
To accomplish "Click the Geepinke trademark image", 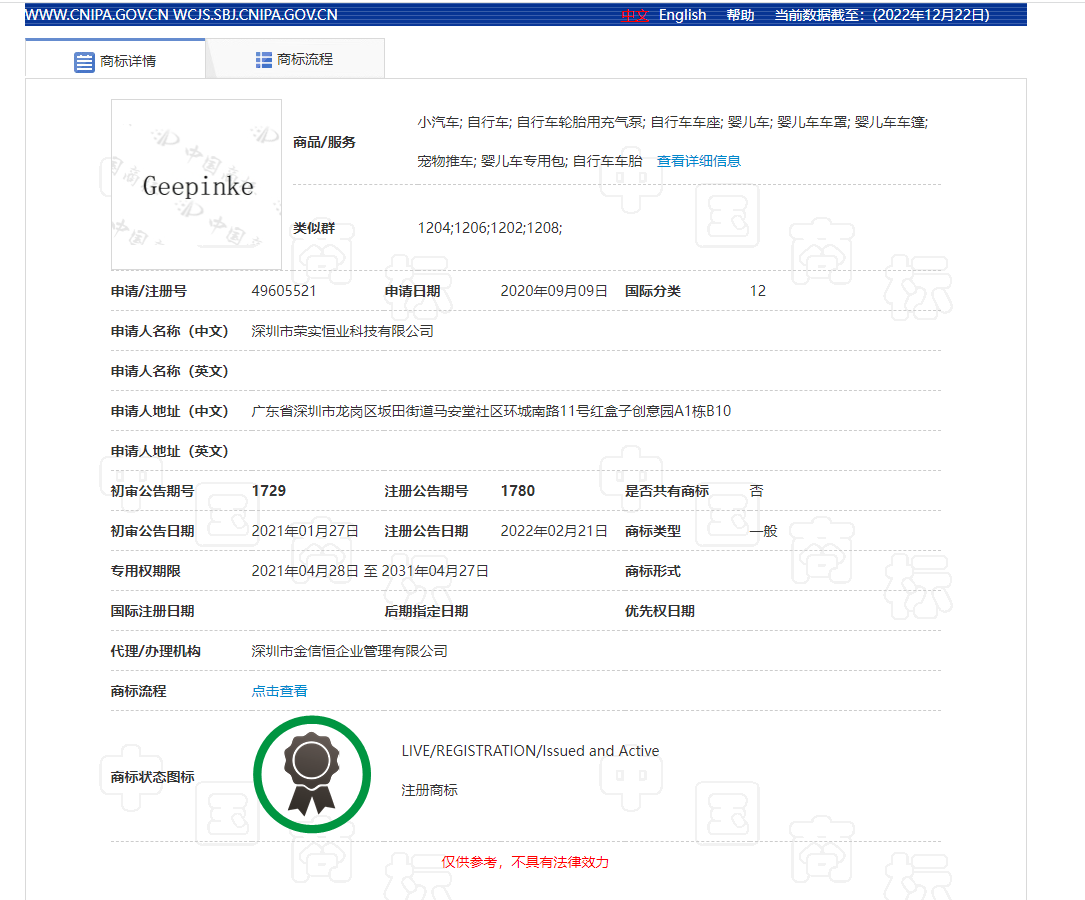I will click(x=197, y=185).
